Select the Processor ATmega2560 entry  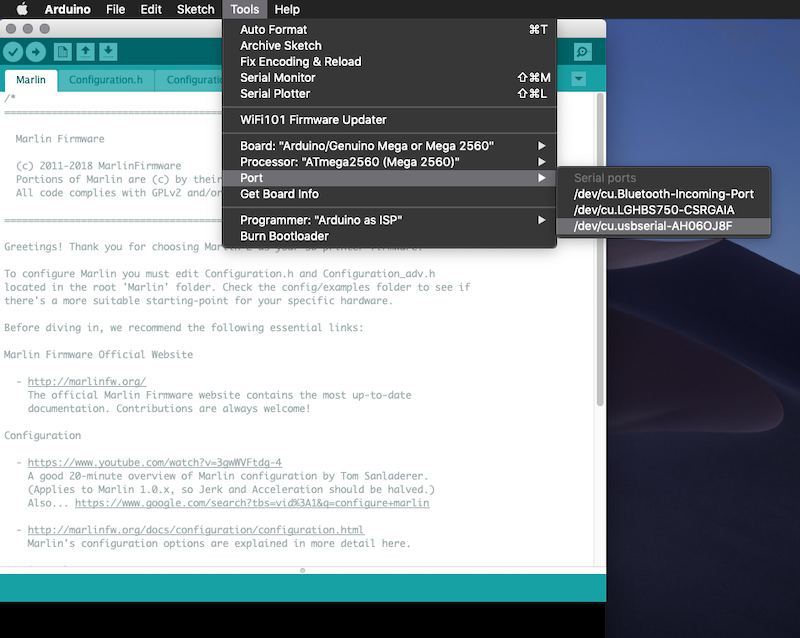click(x=389, y=162)
